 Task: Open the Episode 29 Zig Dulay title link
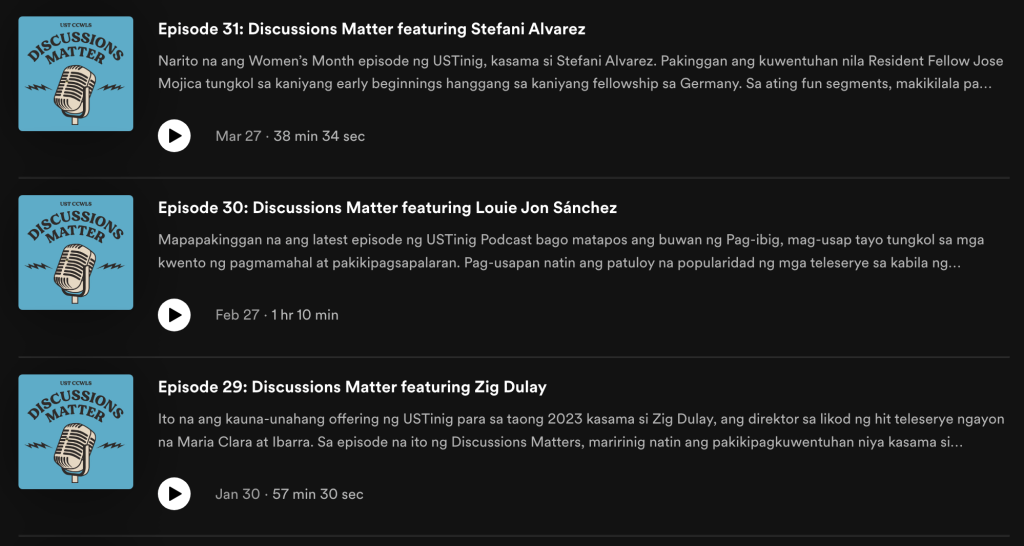(352, 387)
